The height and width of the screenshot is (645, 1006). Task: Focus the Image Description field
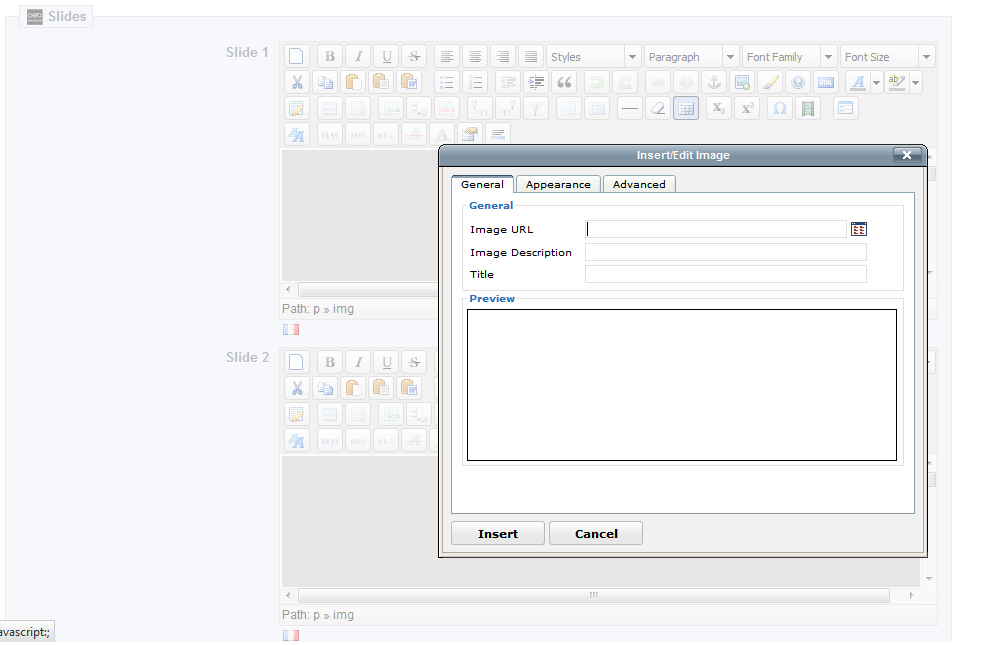726,252
